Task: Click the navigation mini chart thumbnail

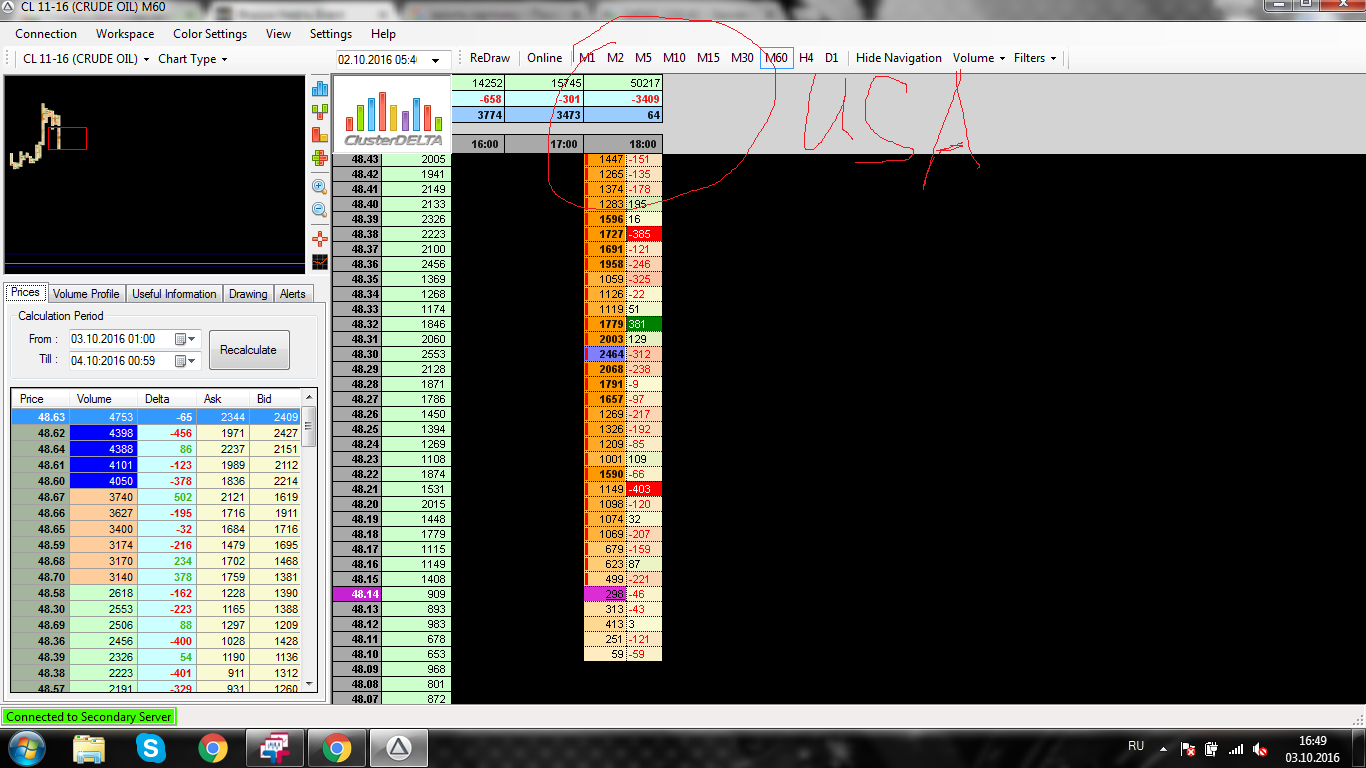Action: 154,173
